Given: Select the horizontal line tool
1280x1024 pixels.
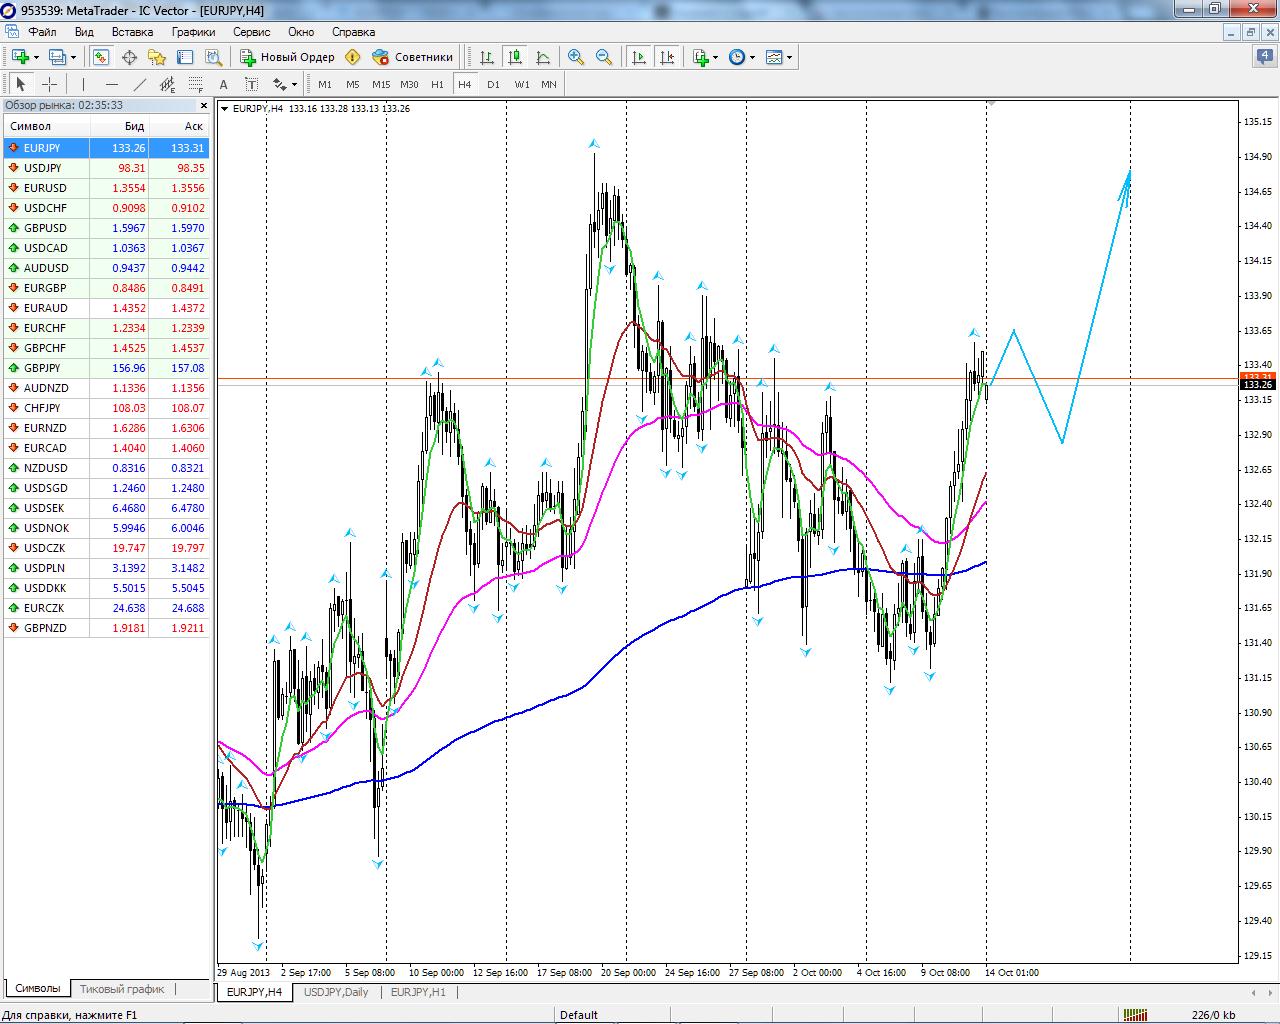Looking at the screenshot, I should tap(112, 85).
